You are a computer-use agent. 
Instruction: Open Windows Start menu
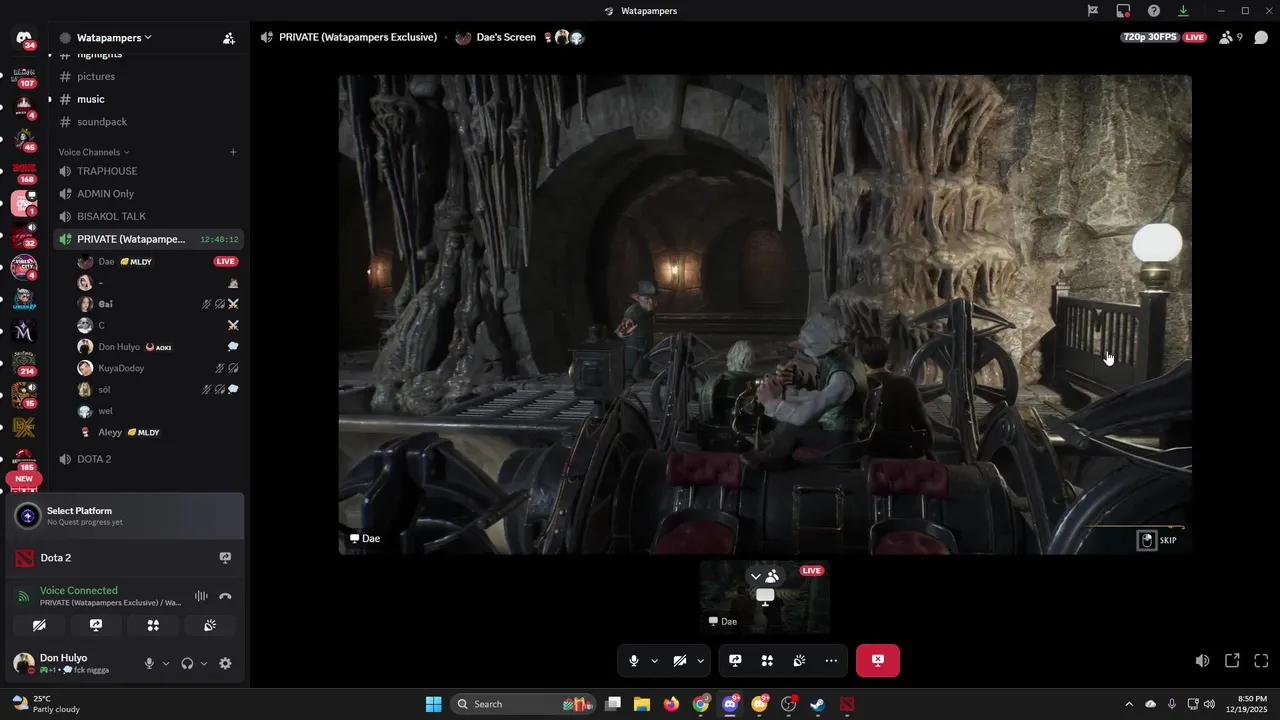(433, 704)
